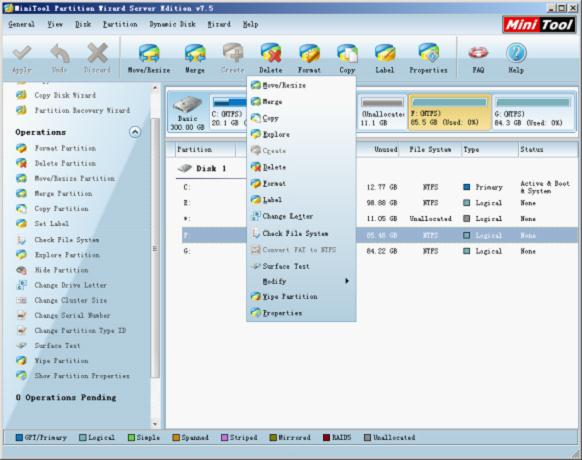Choose Change Letter in context menu
Image resolution: width=582 pixels, height=460 pixels.
click(x=301, y=216)
